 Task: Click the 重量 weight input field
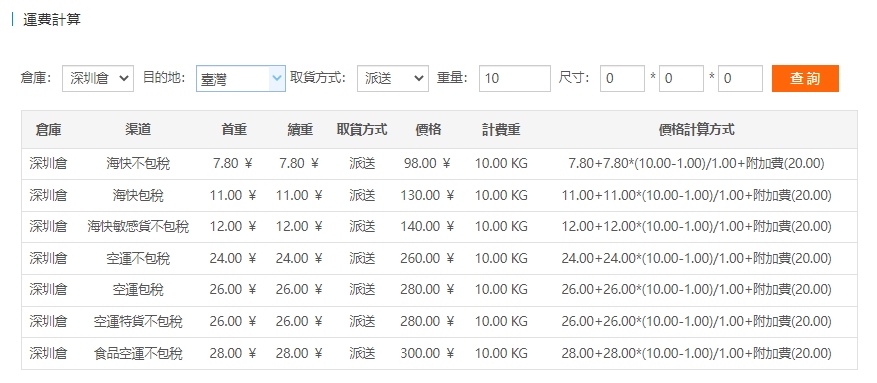point(515,78)
